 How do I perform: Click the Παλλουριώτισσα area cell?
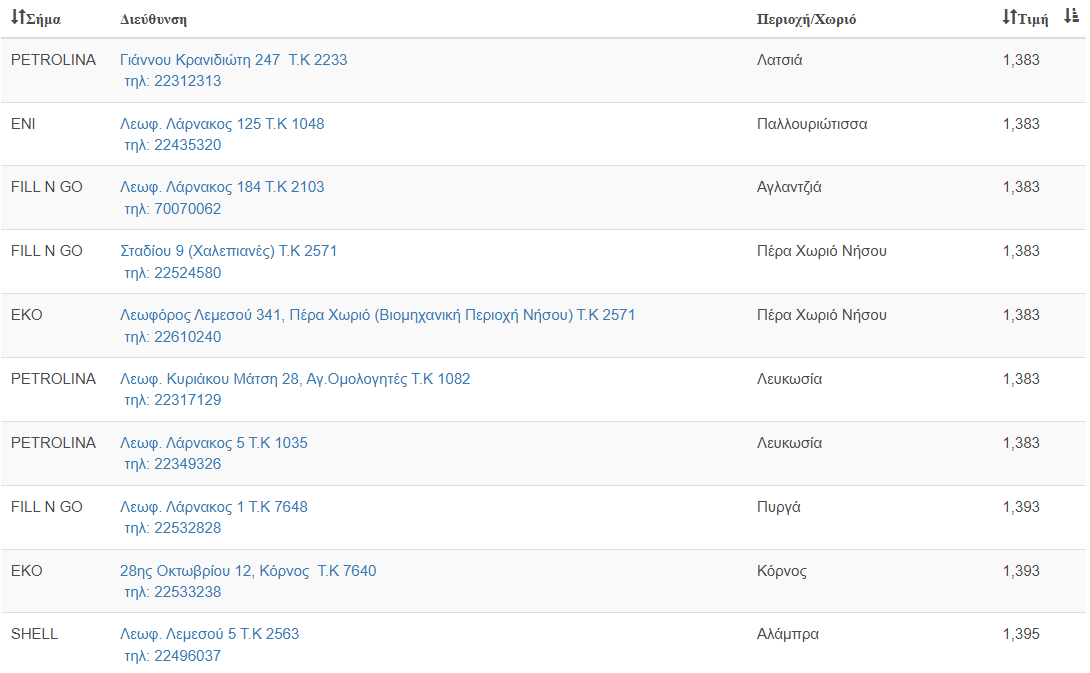pos(812,124)
